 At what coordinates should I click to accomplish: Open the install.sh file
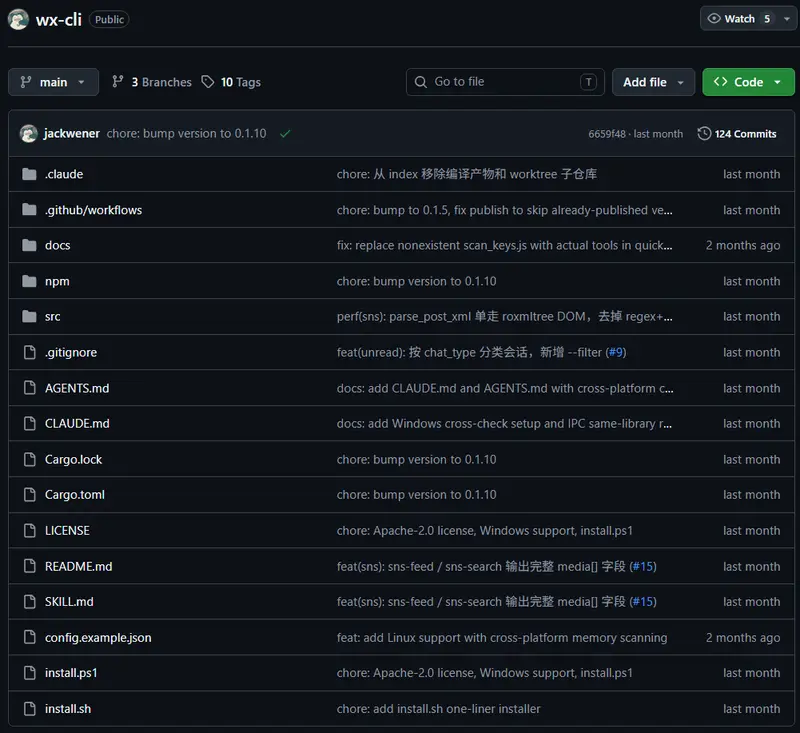[68, 709]
